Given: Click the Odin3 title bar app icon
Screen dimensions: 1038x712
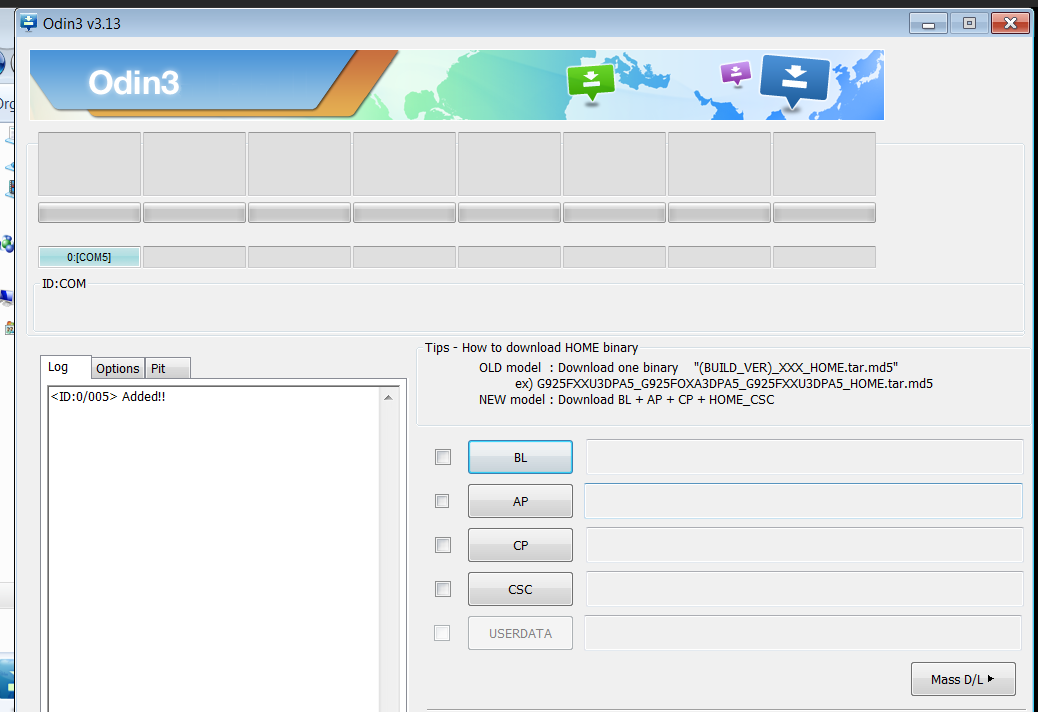Looking at the screenshot, I should (x=28, y=23).
